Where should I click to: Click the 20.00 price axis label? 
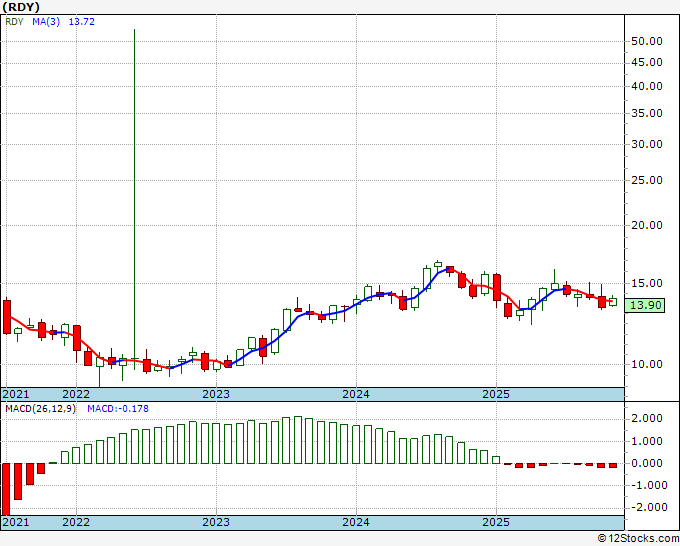(x=647, y=226)
